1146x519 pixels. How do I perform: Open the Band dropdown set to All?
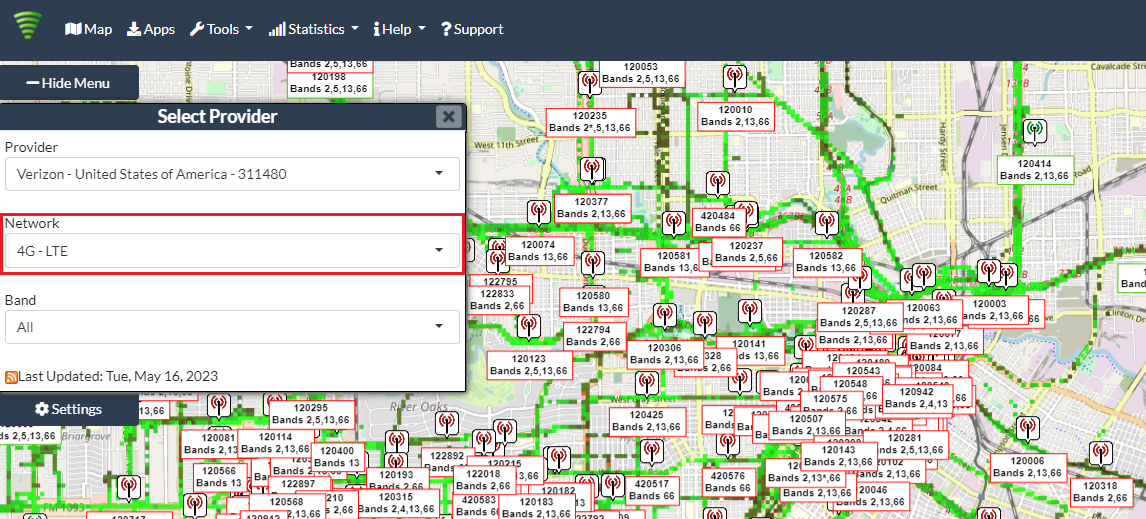click(231, 327)
